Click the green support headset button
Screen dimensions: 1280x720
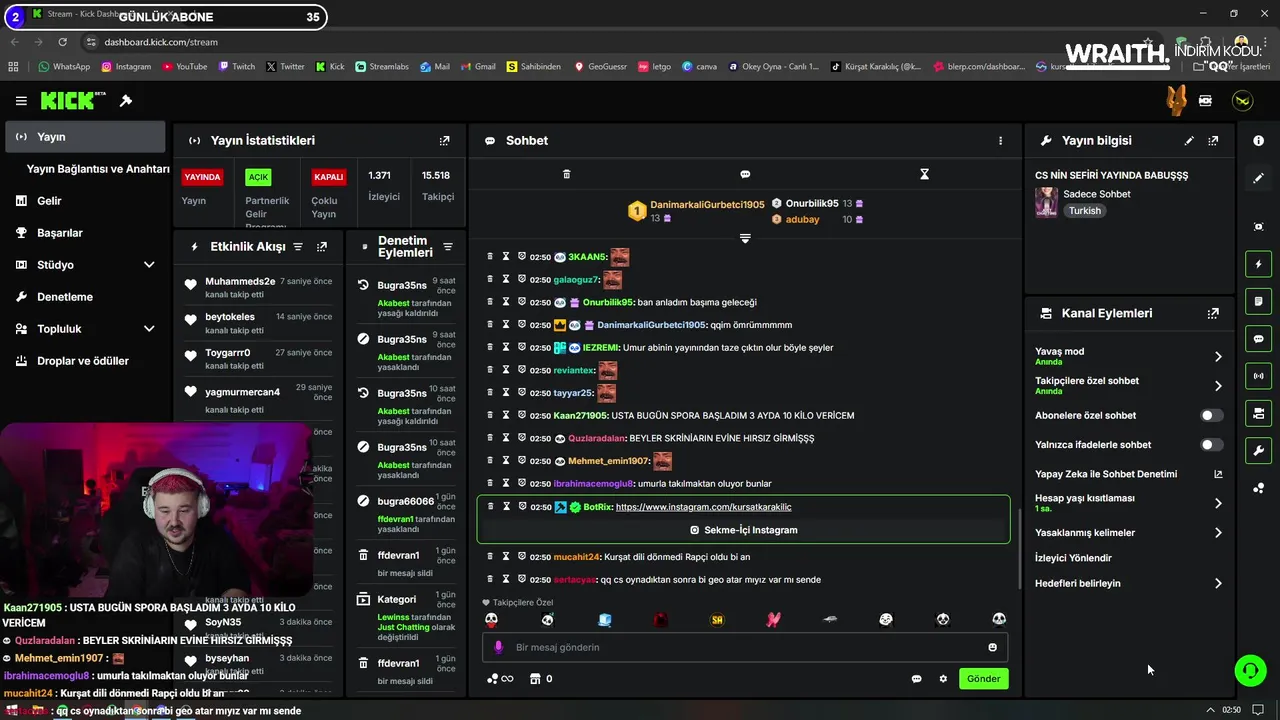1250,670
